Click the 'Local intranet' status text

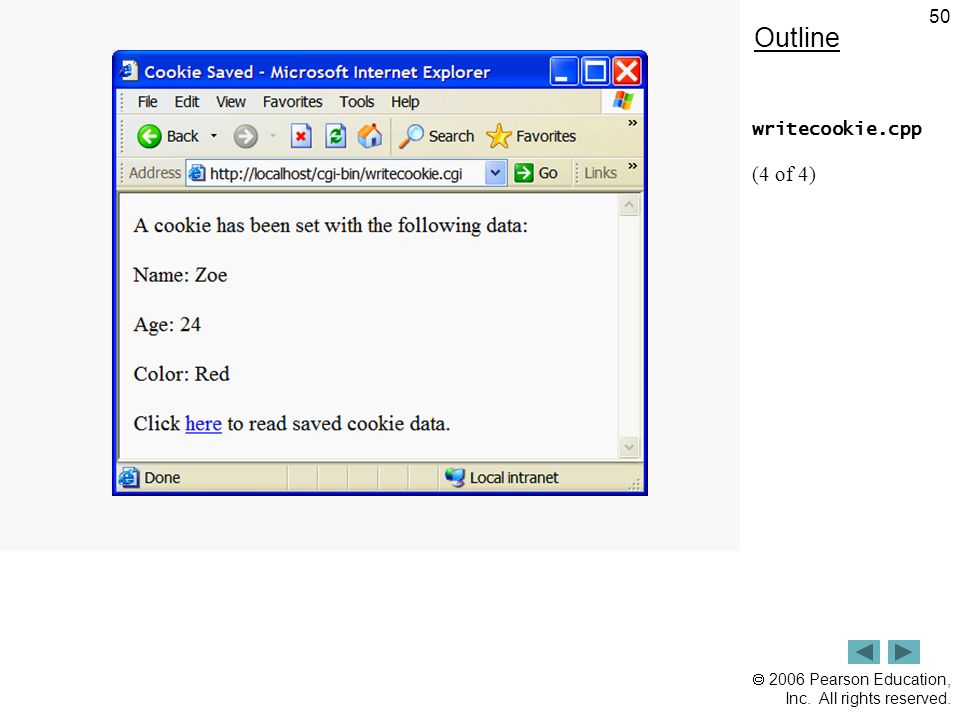click(514, 478)
